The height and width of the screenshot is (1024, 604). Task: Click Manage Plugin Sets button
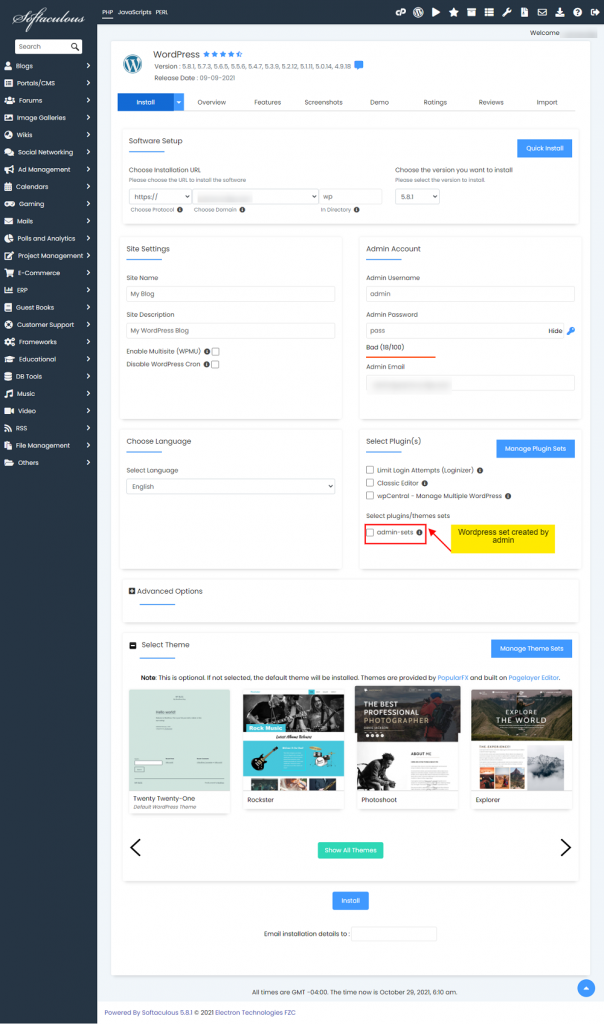click(x=535, y=449)
